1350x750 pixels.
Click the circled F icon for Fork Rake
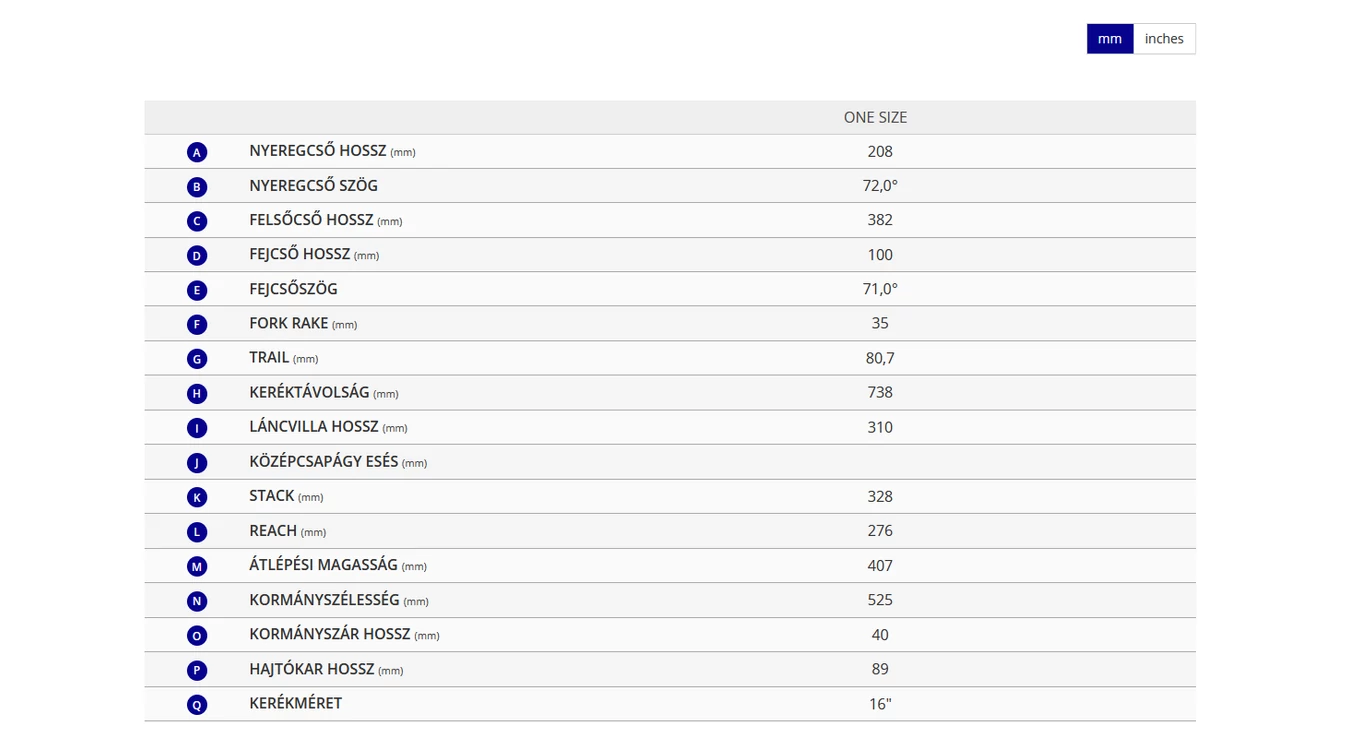click(x=197, y=325)
